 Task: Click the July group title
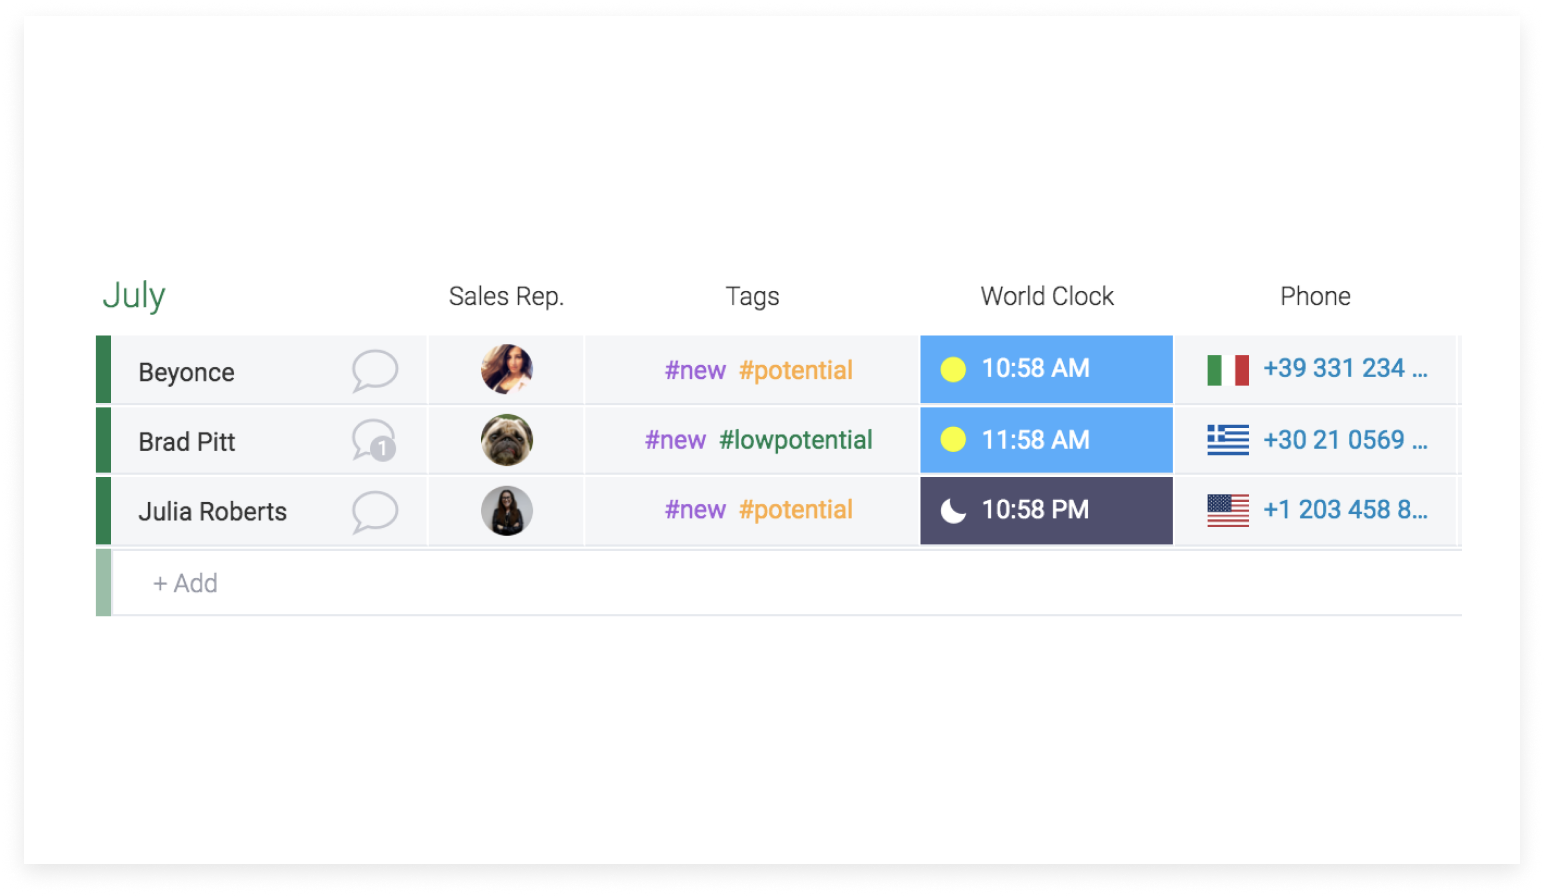point(134,296)
